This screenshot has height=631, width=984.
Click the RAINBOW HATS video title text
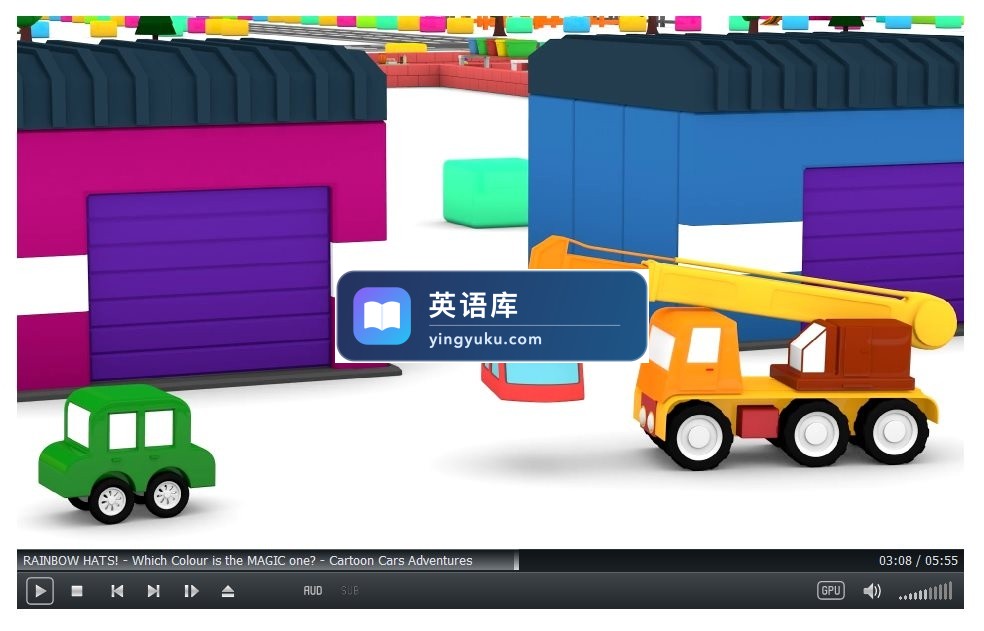point(248,560)
